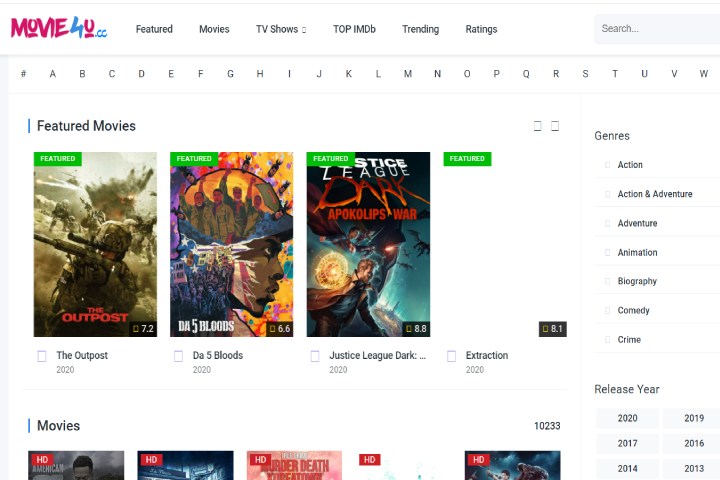720x480 pixels.
Task: Filter titles starting with letter T
Action: tap(615, 73)
